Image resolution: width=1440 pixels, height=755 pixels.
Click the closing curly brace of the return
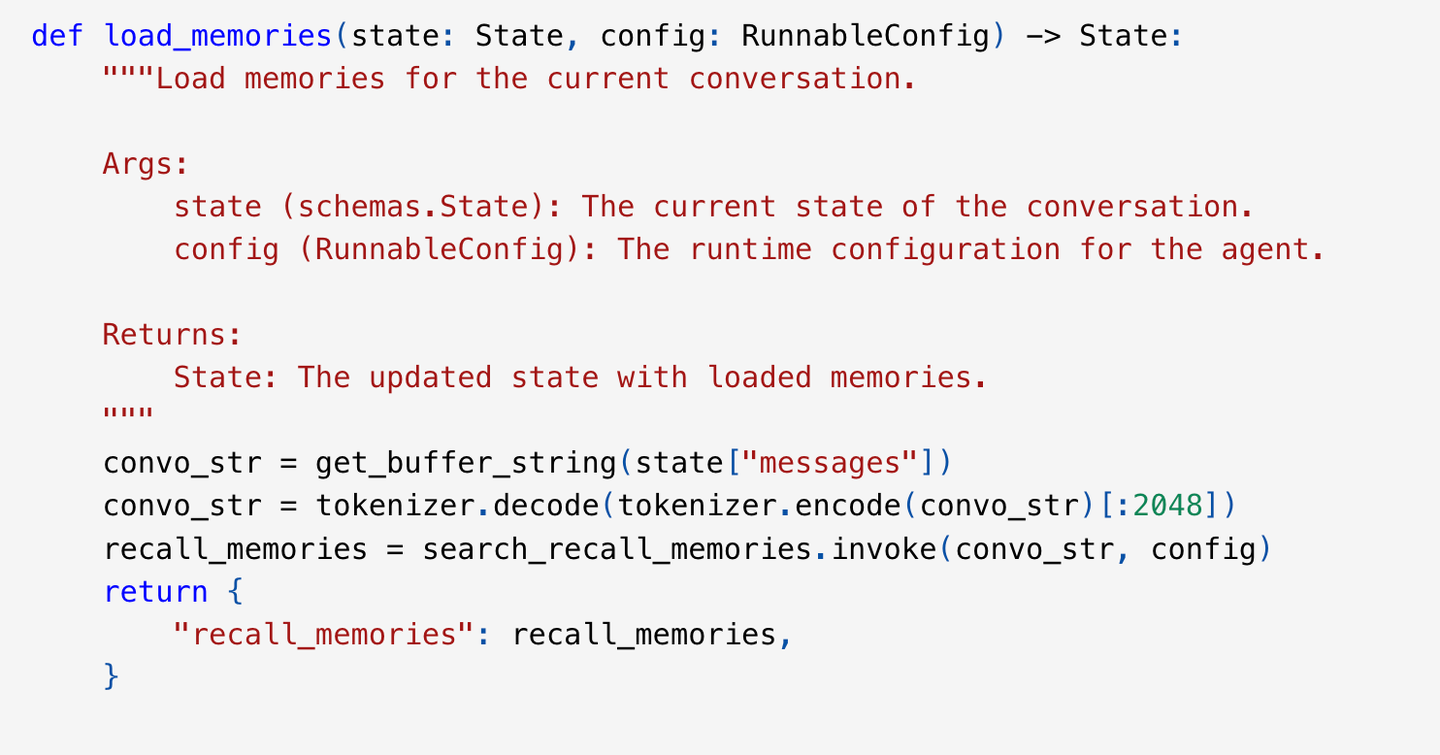coord(111,677)
